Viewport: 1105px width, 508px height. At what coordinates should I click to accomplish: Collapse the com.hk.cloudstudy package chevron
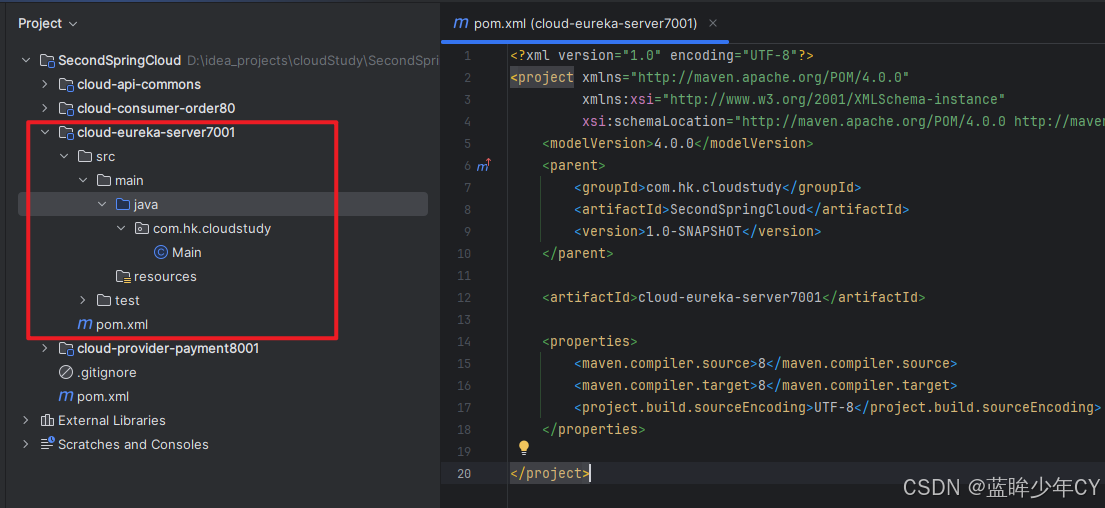pos(121,228)
